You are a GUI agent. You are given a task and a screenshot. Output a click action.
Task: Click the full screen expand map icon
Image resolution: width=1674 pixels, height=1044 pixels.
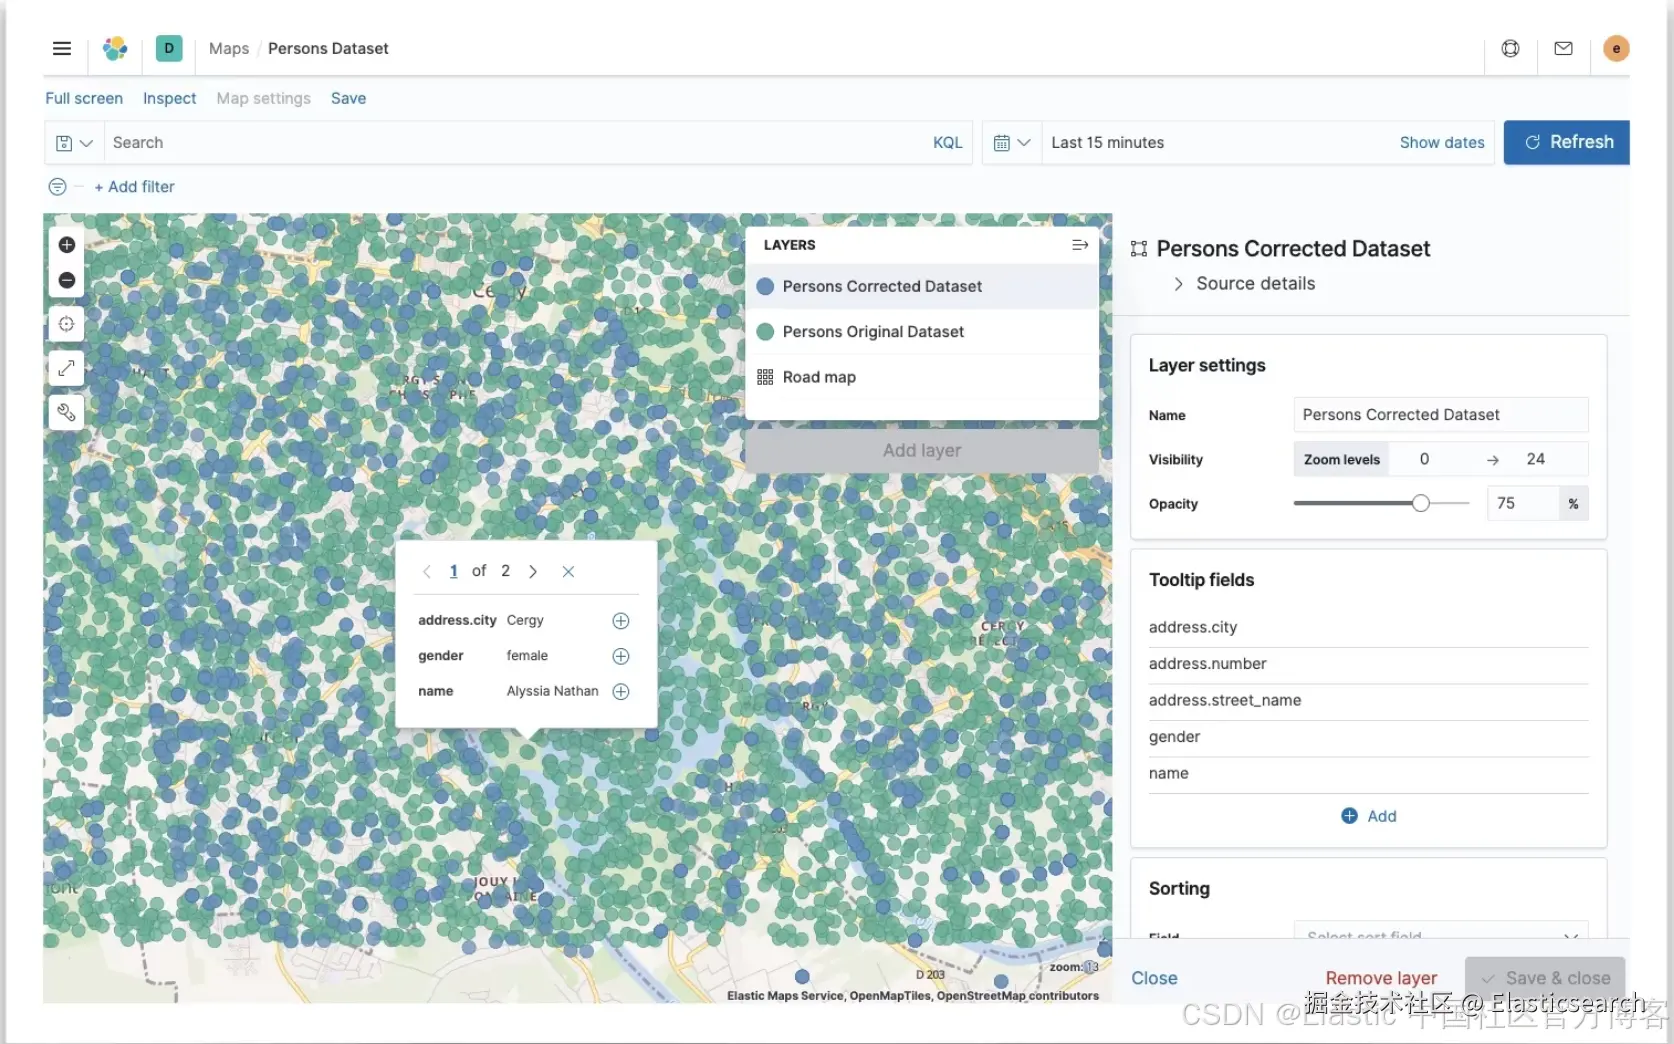66,368
